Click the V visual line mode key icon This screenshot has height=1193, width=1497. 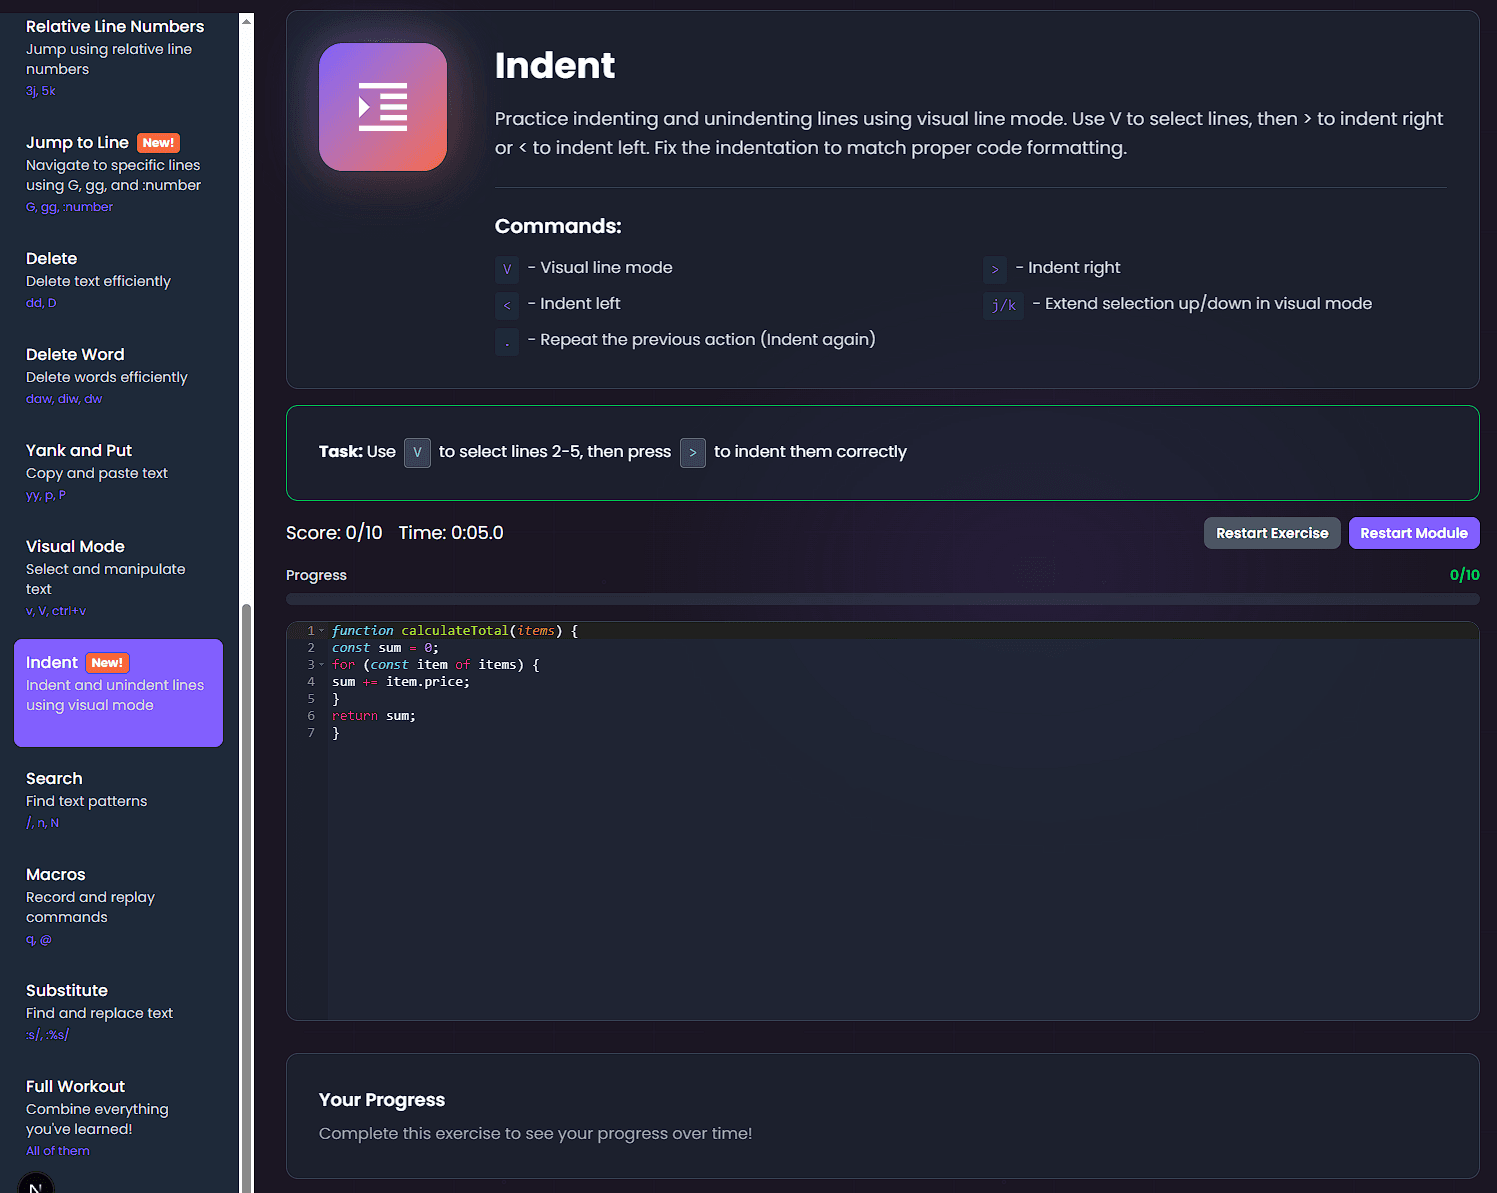coord(507,269)
